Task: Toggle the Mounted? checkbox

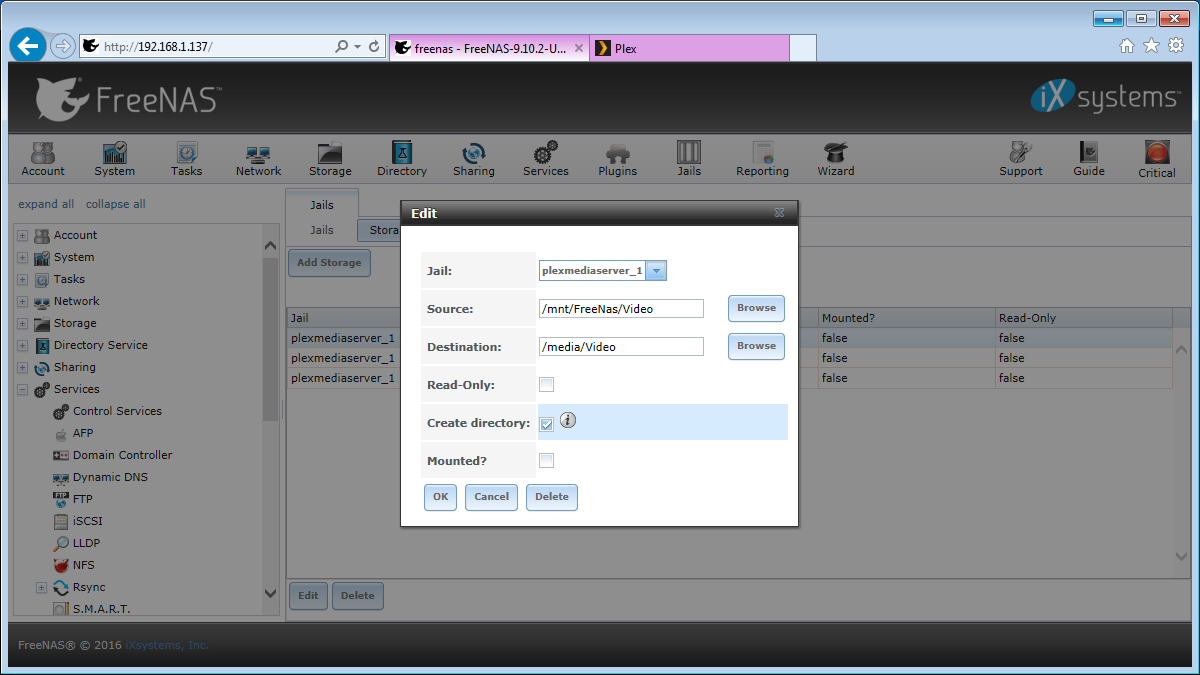Action: tap(547, 461)
